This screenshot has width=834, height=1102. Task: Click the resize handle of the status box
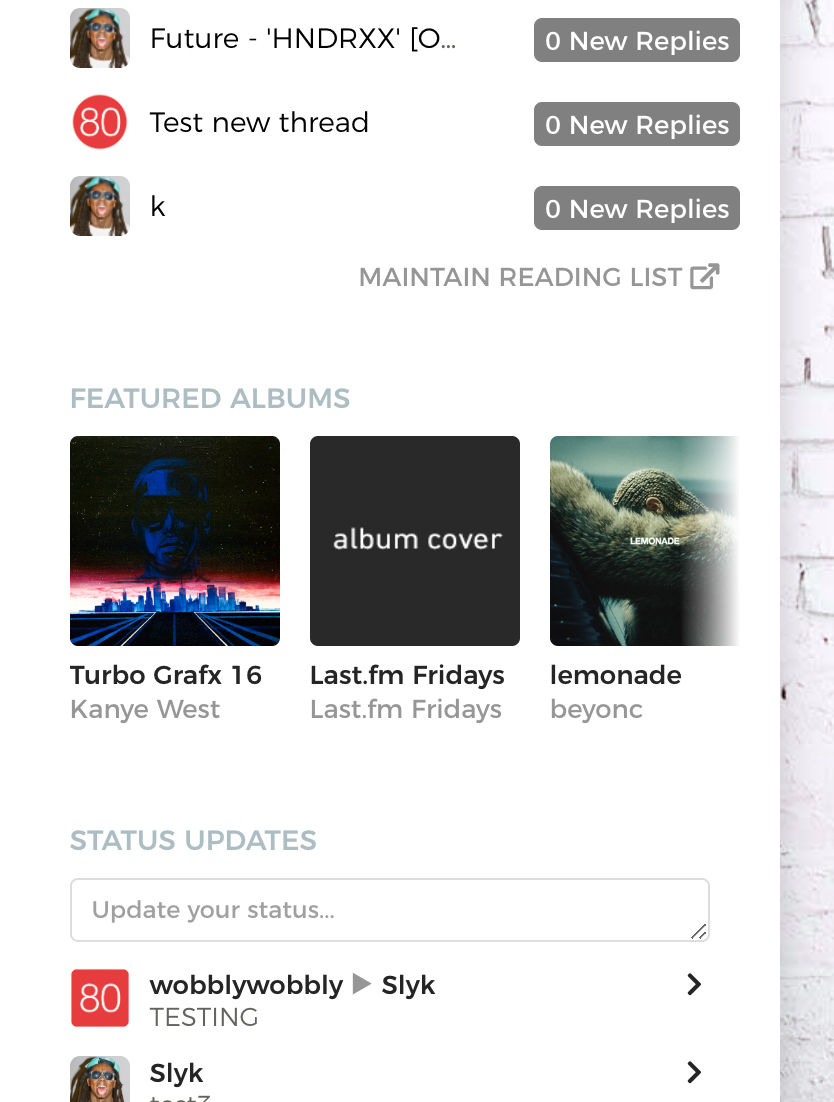click(698, 932)
